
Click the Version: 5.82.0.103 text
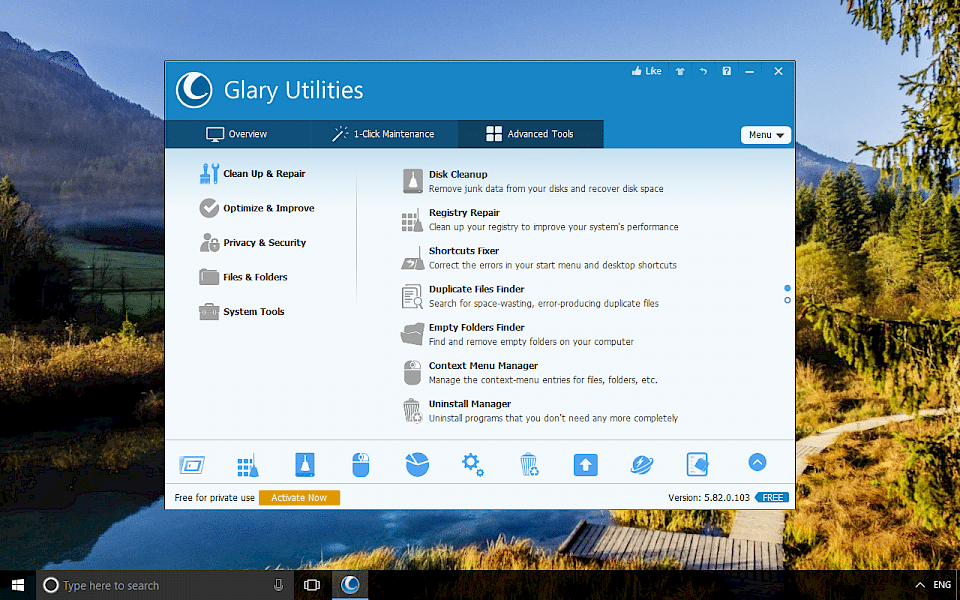click(709, 498)
